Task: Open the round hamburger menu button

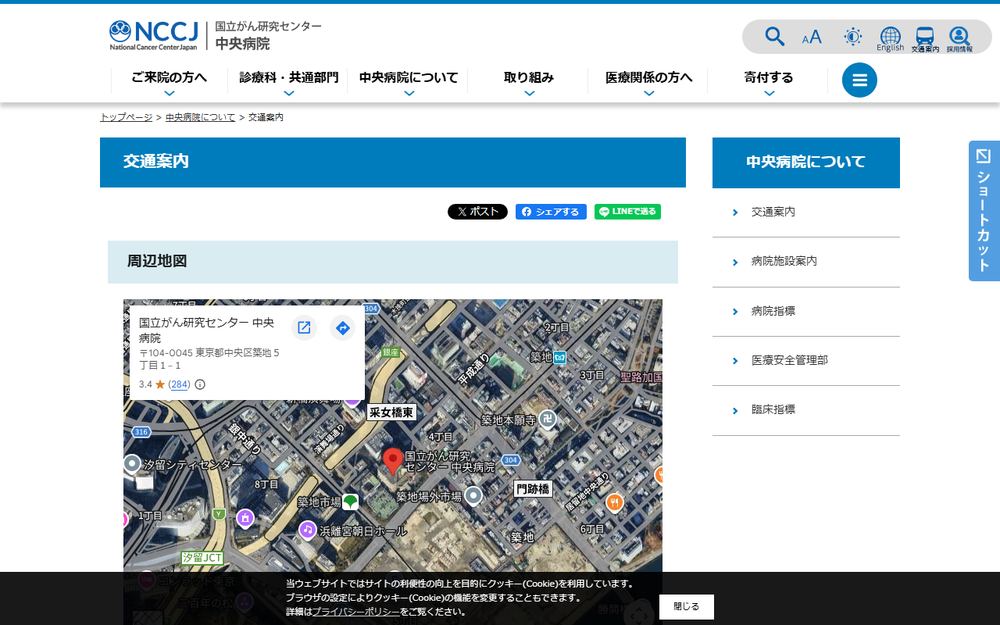Action: [x=859, y=80]
